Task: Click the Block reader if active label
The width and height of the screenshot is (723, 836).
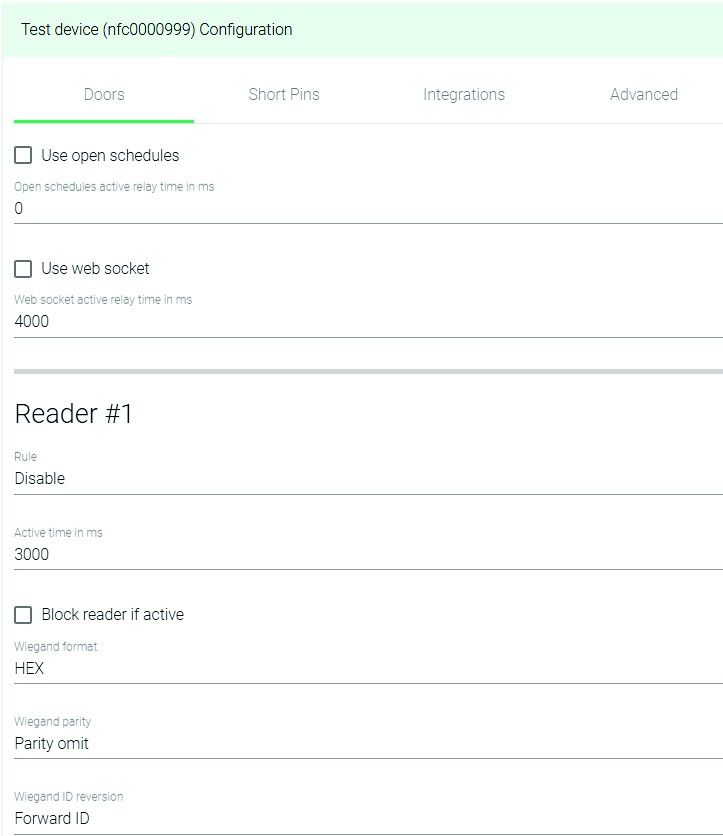Action: tap(112, 615)
